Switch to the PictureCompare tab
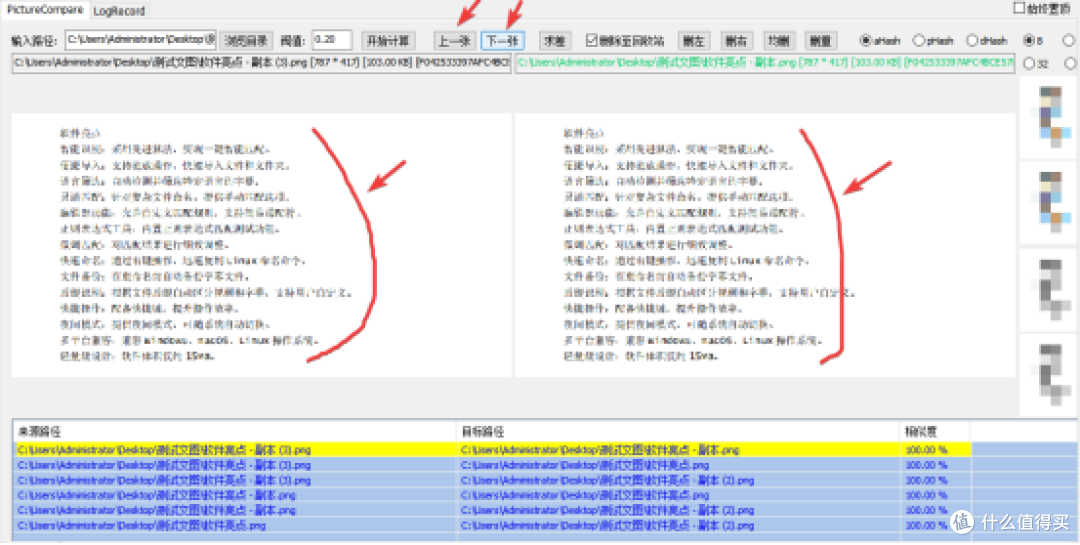Image resolution: width=1080 pixels, height=545 pixels. coord(44,10)
